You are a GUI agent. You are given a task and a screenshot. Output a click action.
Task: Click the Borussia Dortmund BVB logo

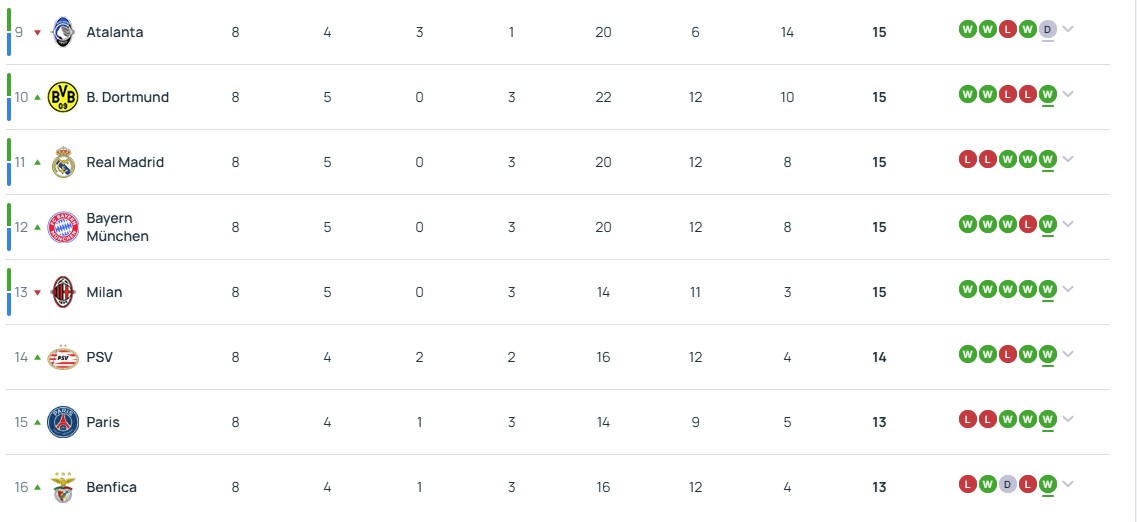click(63, 97)
